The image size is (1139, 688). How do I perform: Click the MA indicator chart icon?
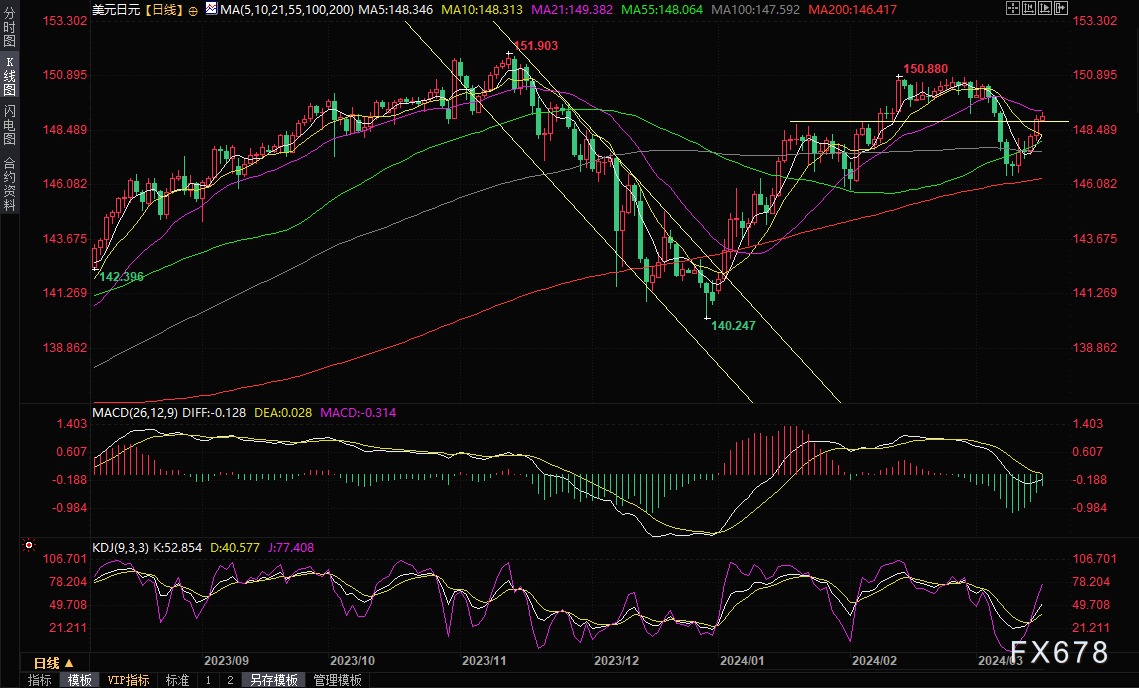click(211, 9)
